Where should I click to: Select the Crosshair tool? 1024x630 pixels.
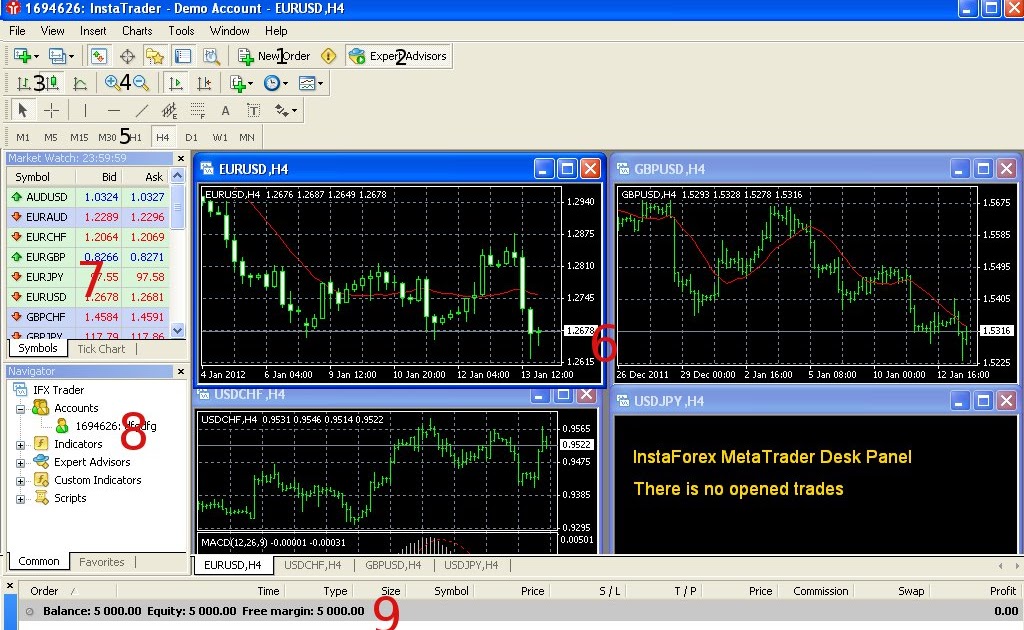pyautogui.click(x=51, y=109)
